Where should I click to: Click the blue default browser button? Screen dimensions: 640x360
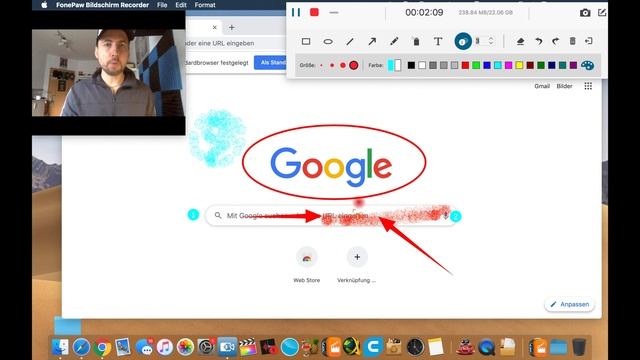pos(271,62)
